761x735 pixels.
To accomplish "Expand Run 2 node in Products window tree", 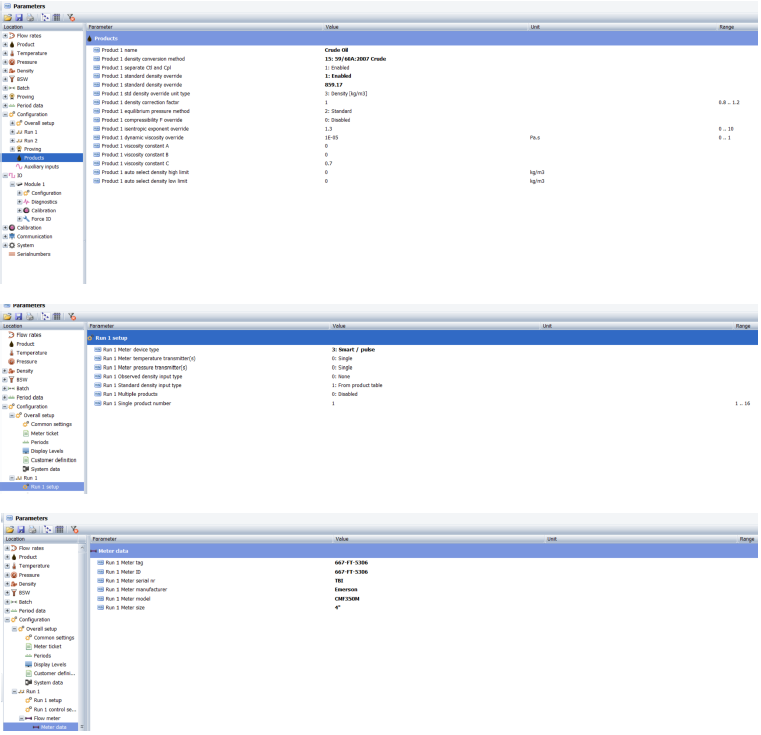I will coord(13,141).
